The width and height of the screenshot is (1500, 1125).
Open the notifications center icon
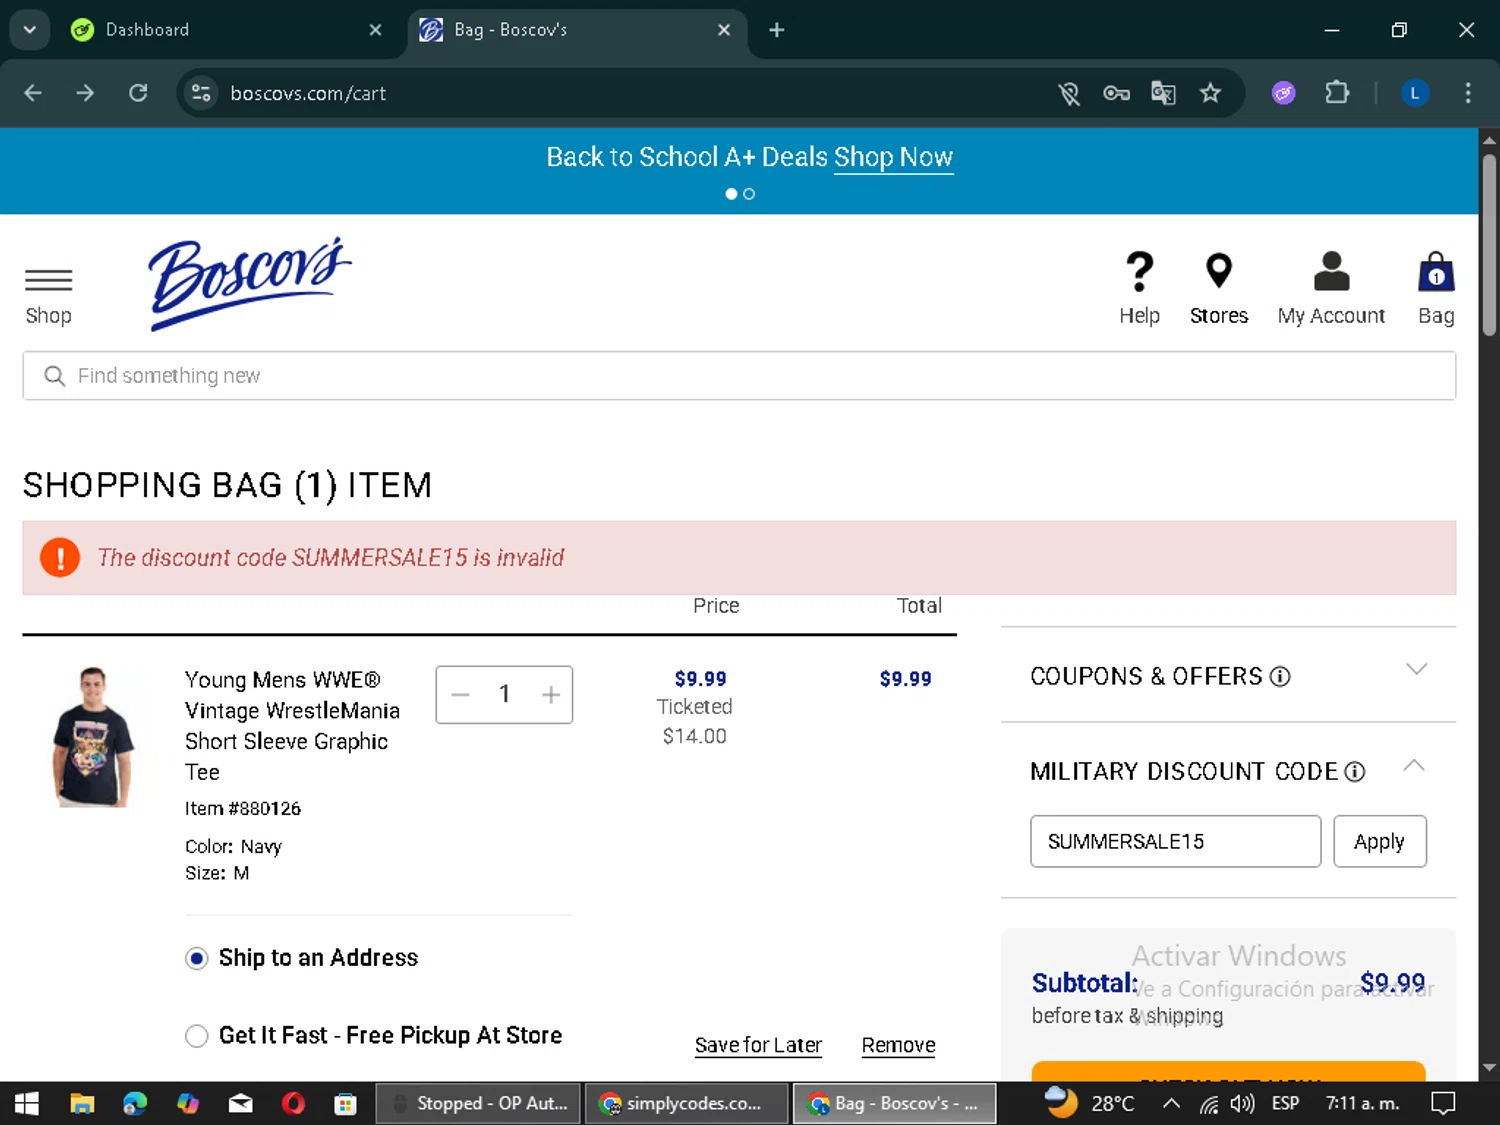1443,1103
